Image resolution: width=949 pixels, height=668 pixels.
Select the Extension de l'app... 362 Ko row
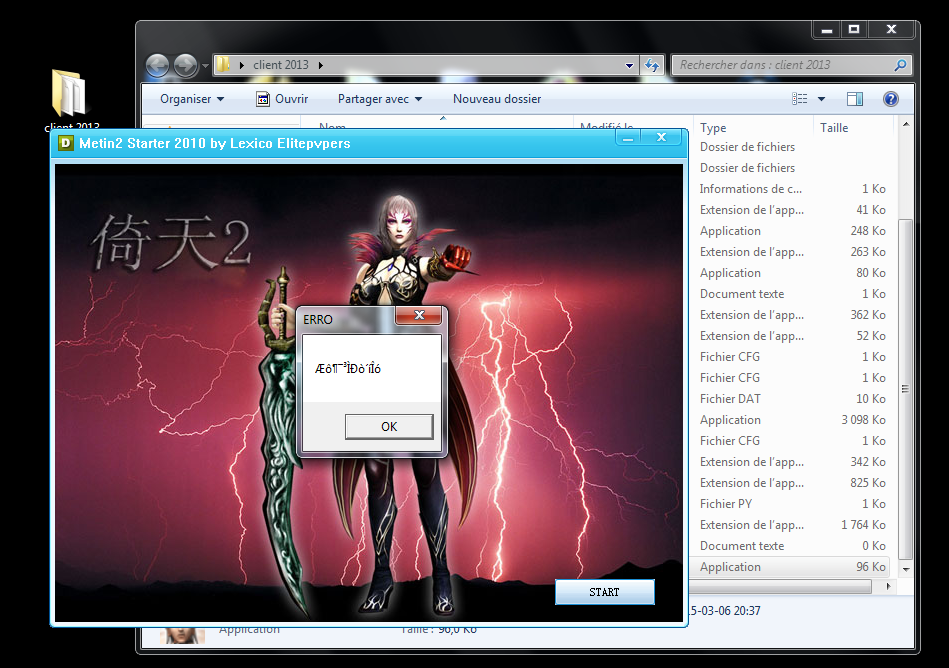[790, 315]
